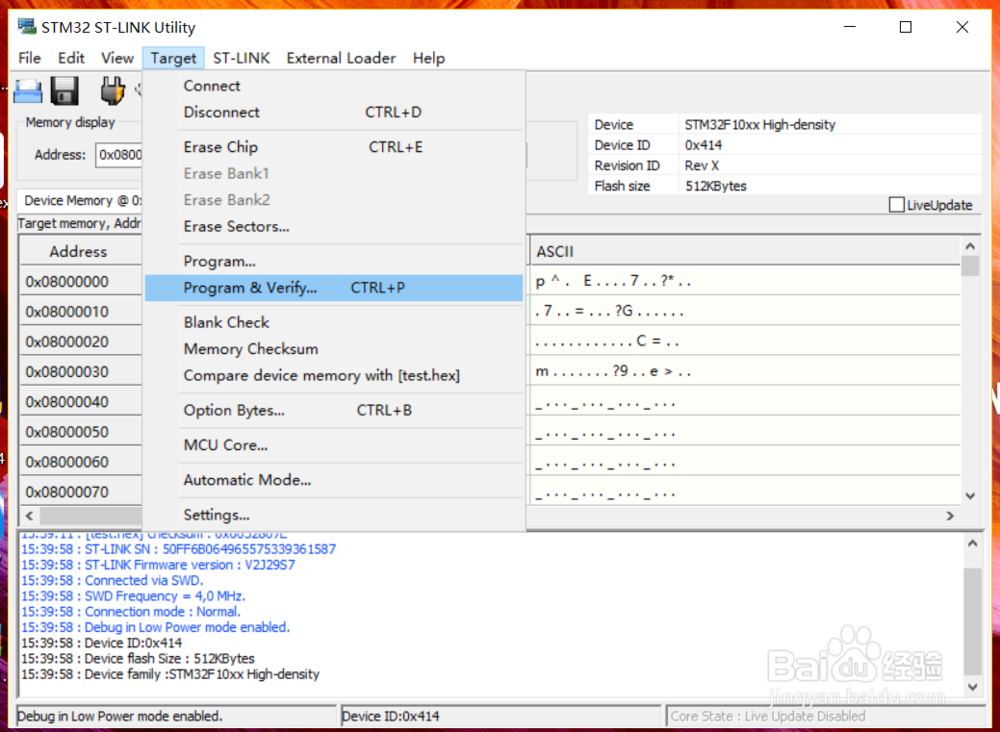
Task: Click the ASCII column header
Action: click(x=745, y=251)
